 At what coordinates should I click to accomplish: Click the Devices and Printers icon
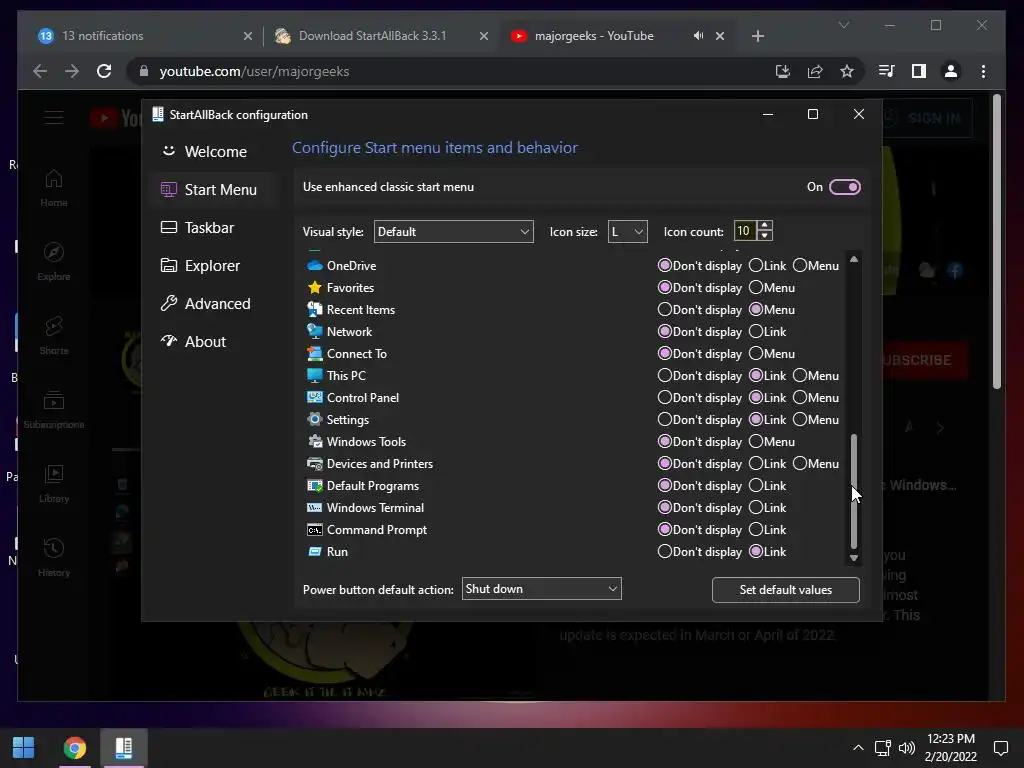315,464
